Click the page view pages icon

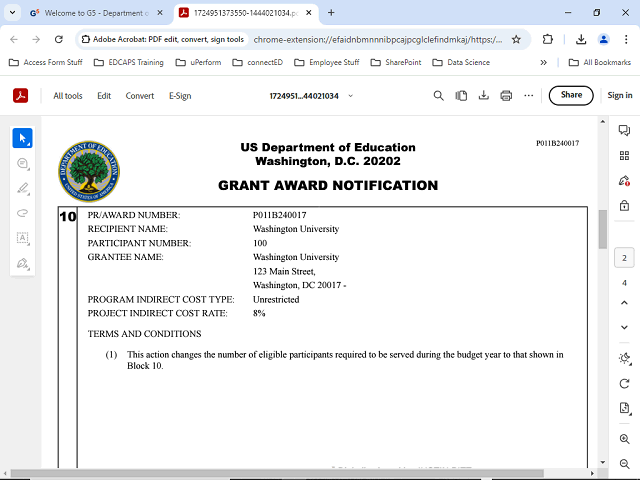461,96
